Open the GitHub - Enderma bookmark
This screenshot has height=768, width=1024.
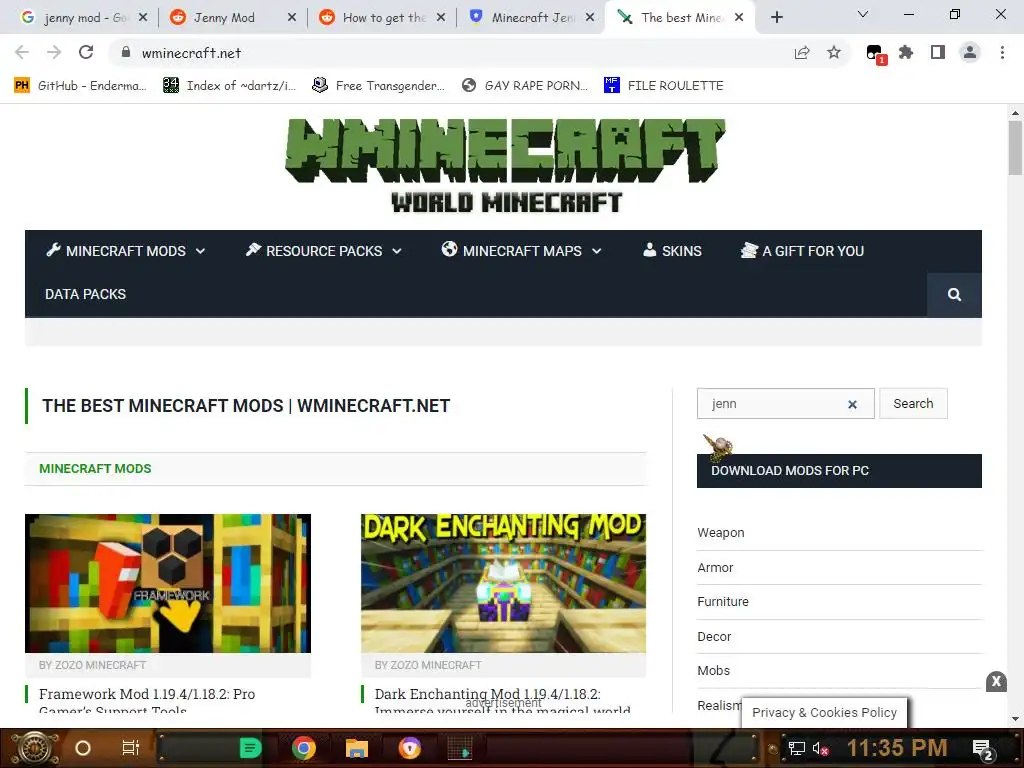tap(80, 86)
